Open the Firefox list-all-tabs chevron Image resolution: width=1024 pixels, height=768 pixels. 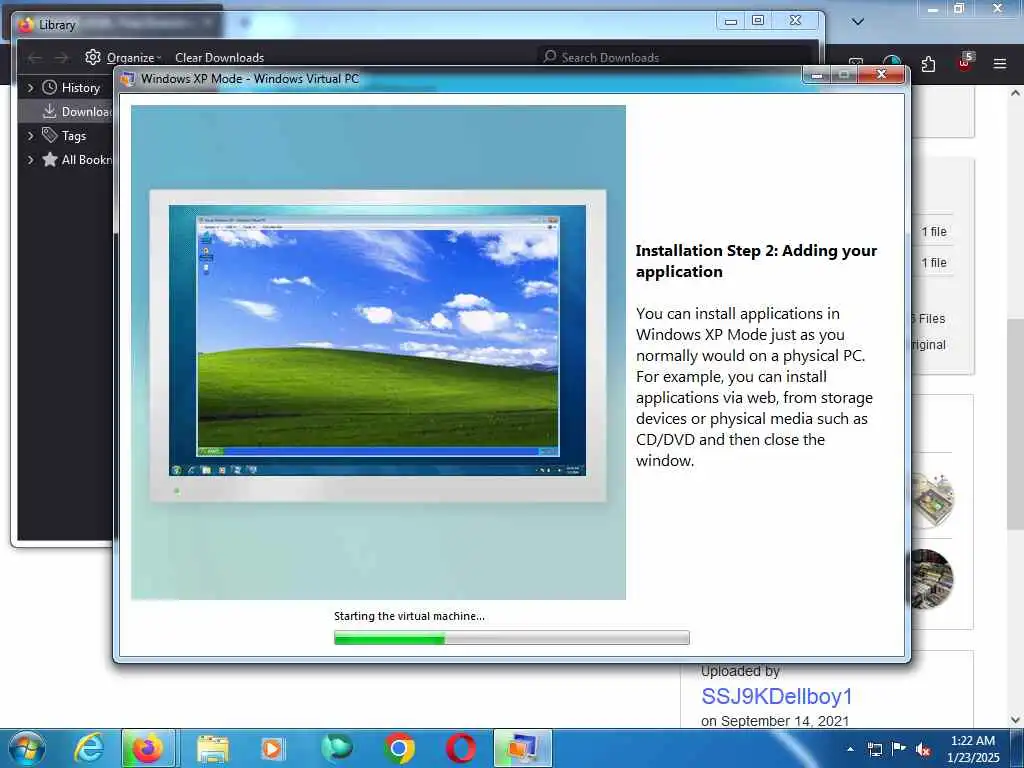pyautogui.click(x=858, y=22)
